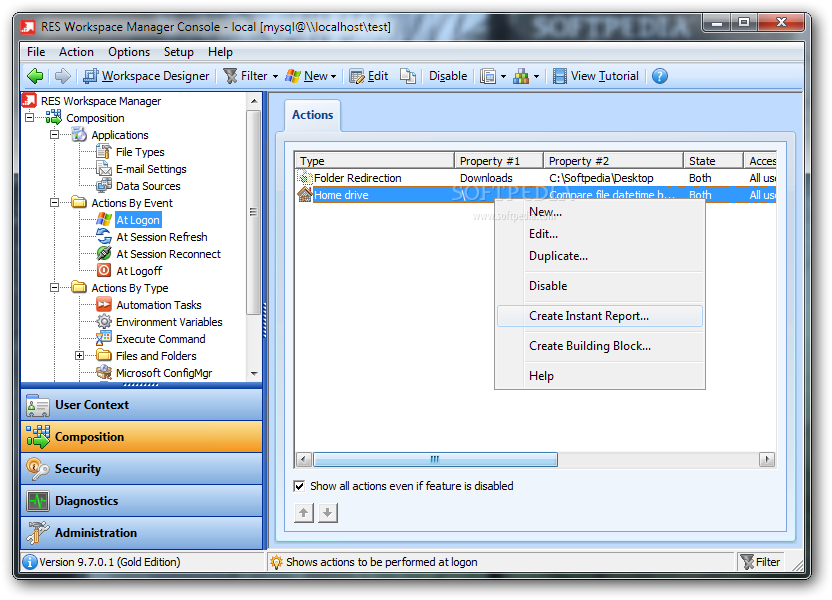This screenshot has width=832, height=600.
Task: Select Data Sources in the tree
Action: point(148,186)
